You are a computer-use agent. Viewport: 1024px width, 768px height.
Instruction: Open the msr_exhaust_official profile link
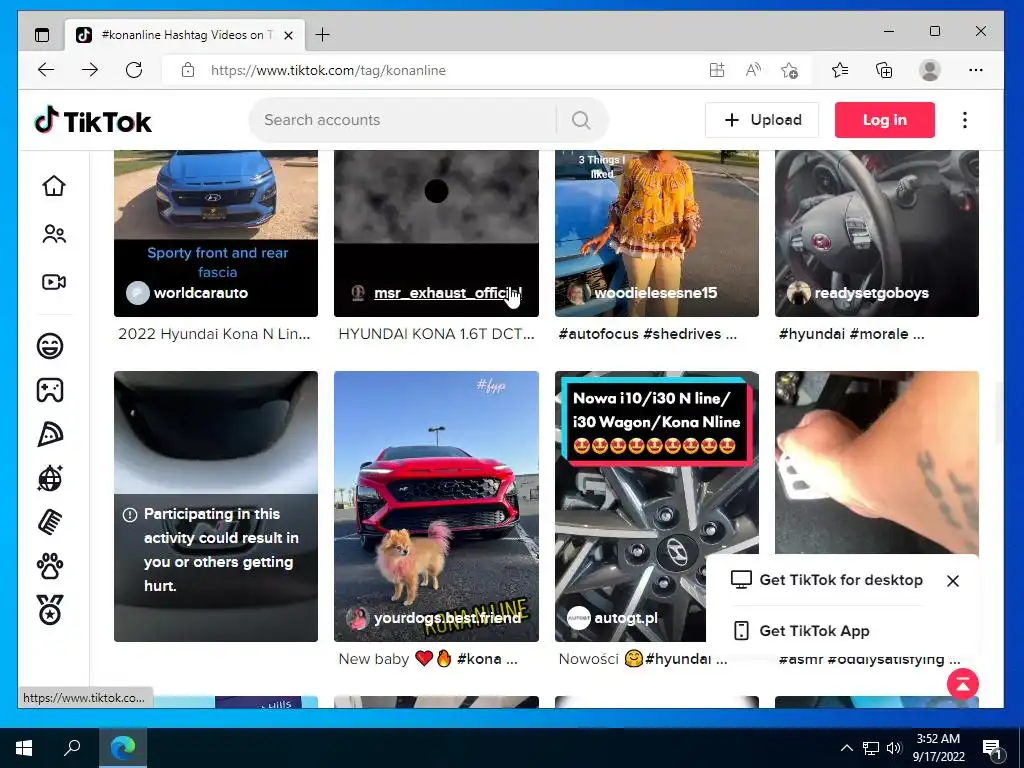click(448, 293)
